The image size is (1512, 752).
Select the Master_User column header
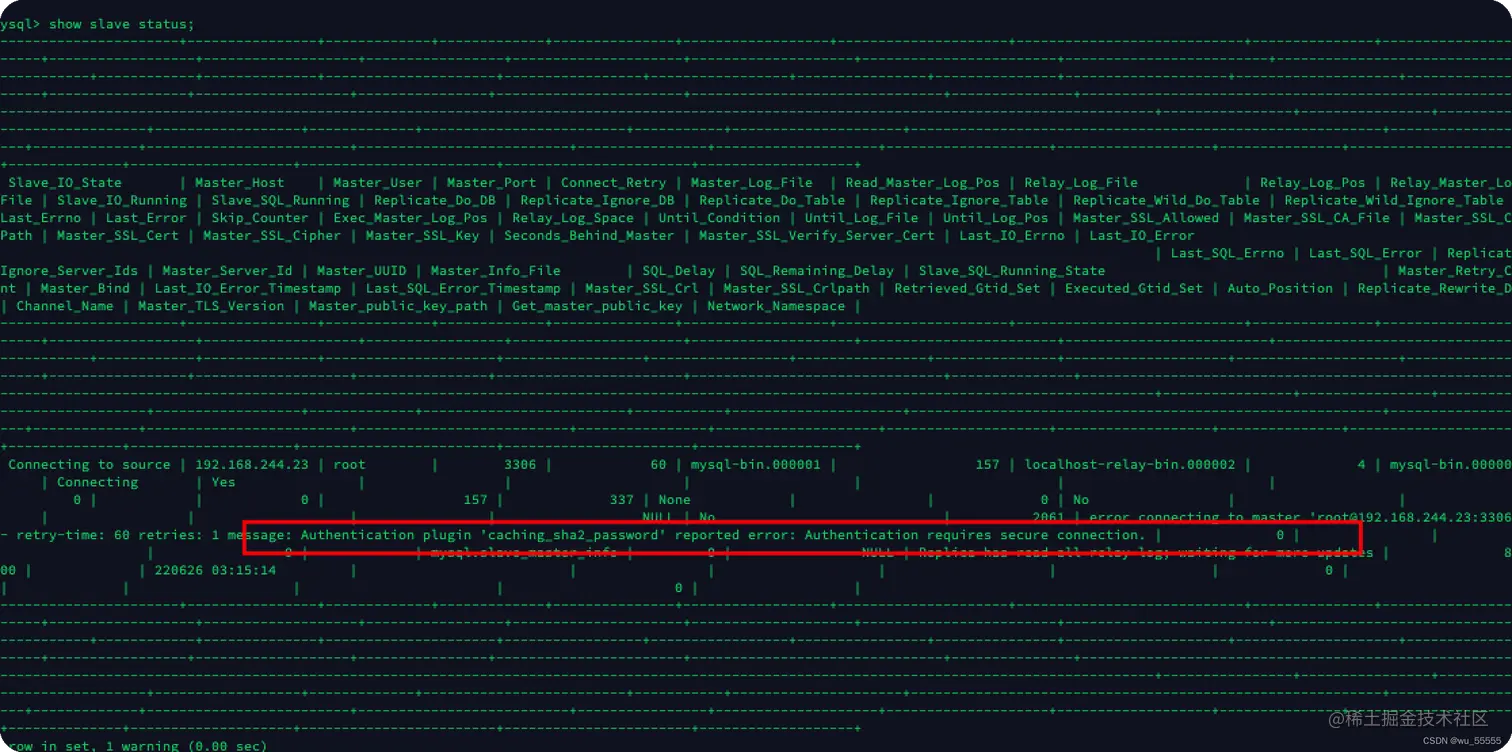[x=377, y=183]
